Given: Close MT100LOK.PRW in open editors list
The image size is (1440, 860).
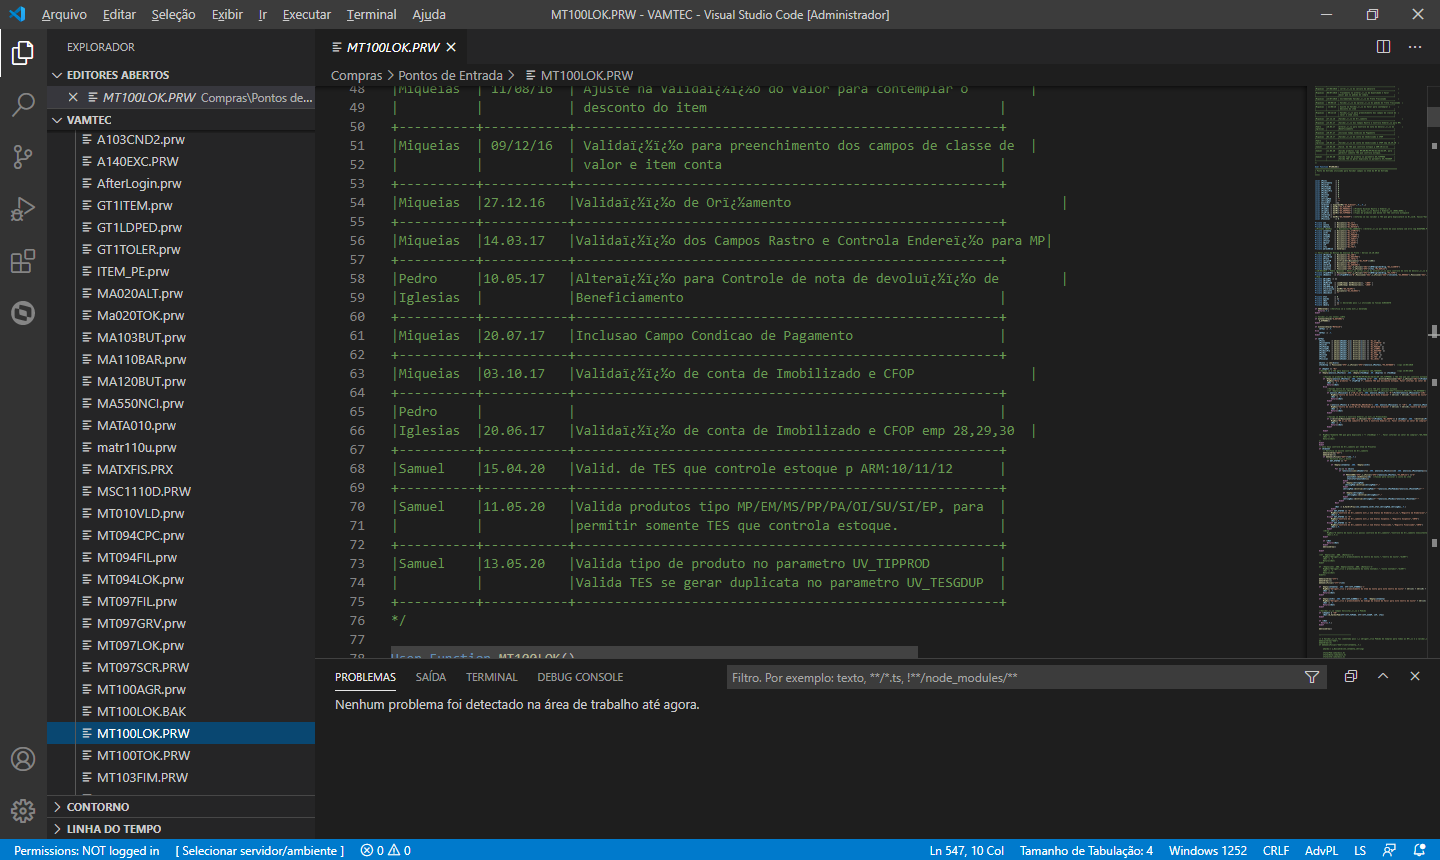Looking at the screenshot, I should click(x=73, y=97).
